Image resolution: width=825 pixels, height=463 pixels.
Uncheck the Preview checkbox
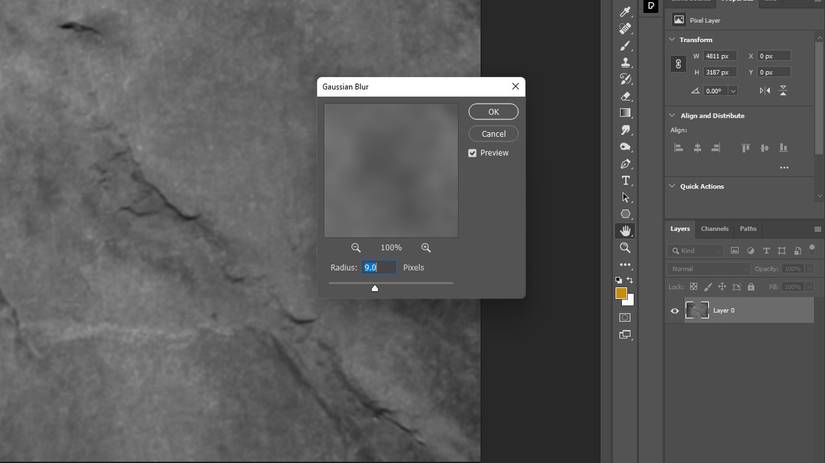(472, 153)
